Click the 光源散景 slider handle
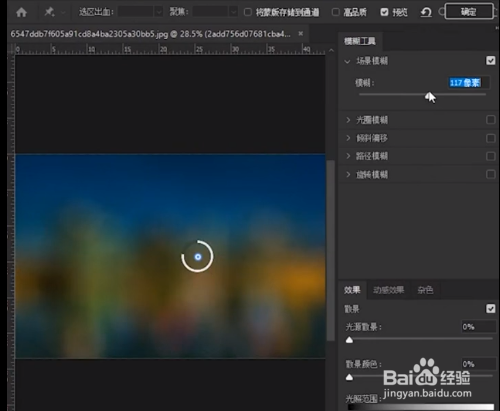 pos(349,340)
